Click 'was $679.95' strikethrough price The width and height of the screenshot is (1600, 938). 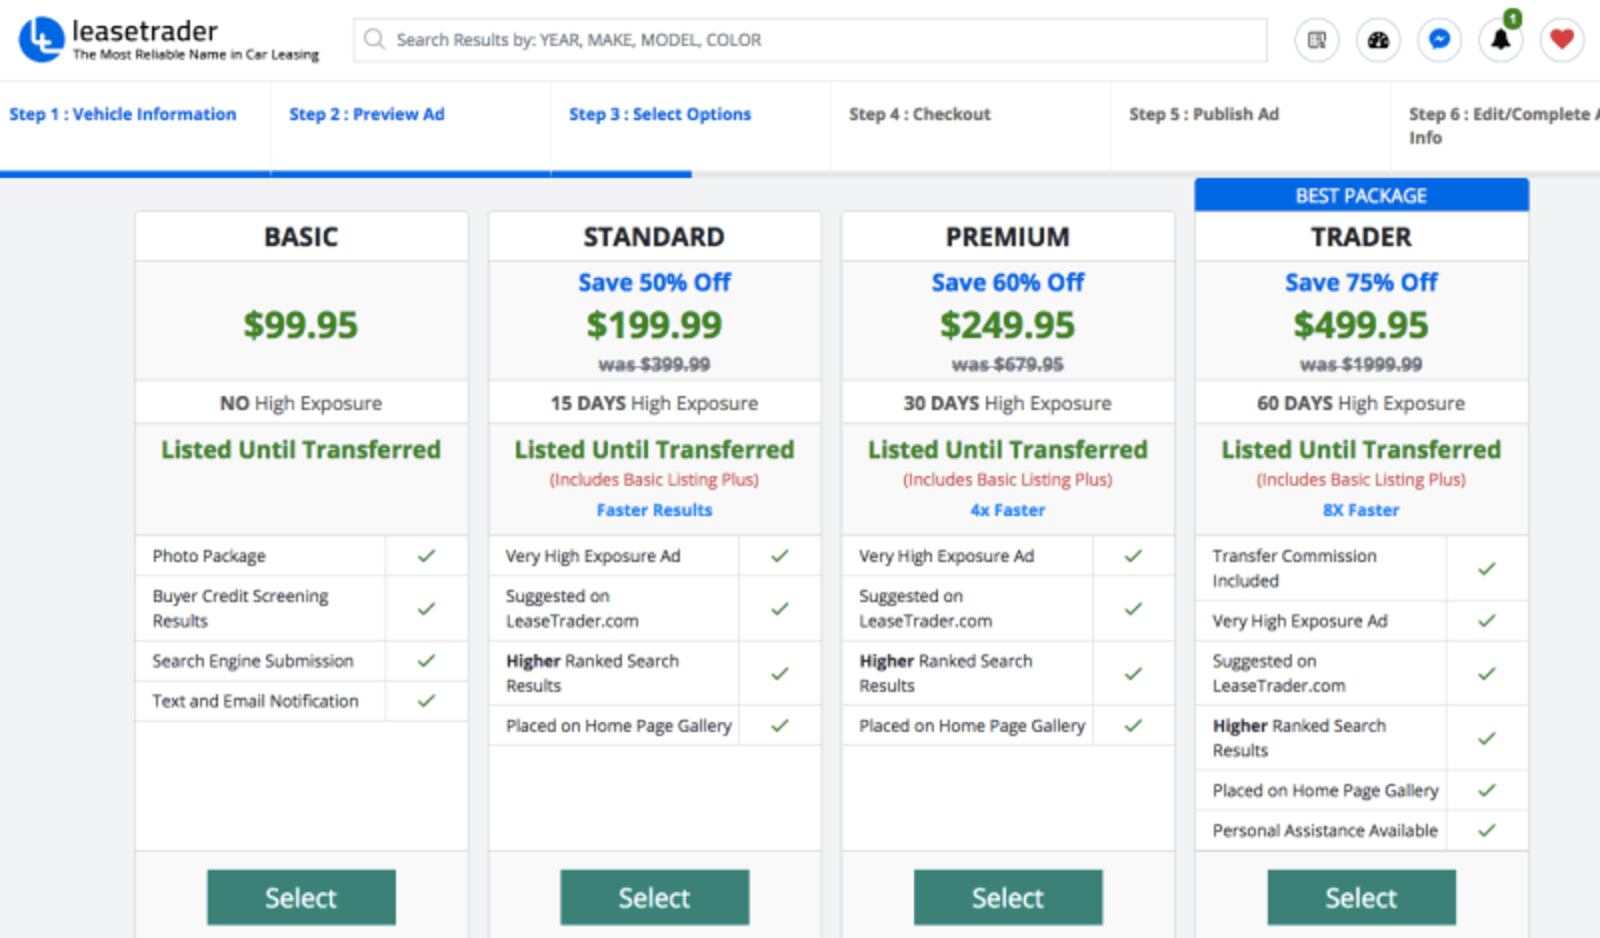[1008, 365]
